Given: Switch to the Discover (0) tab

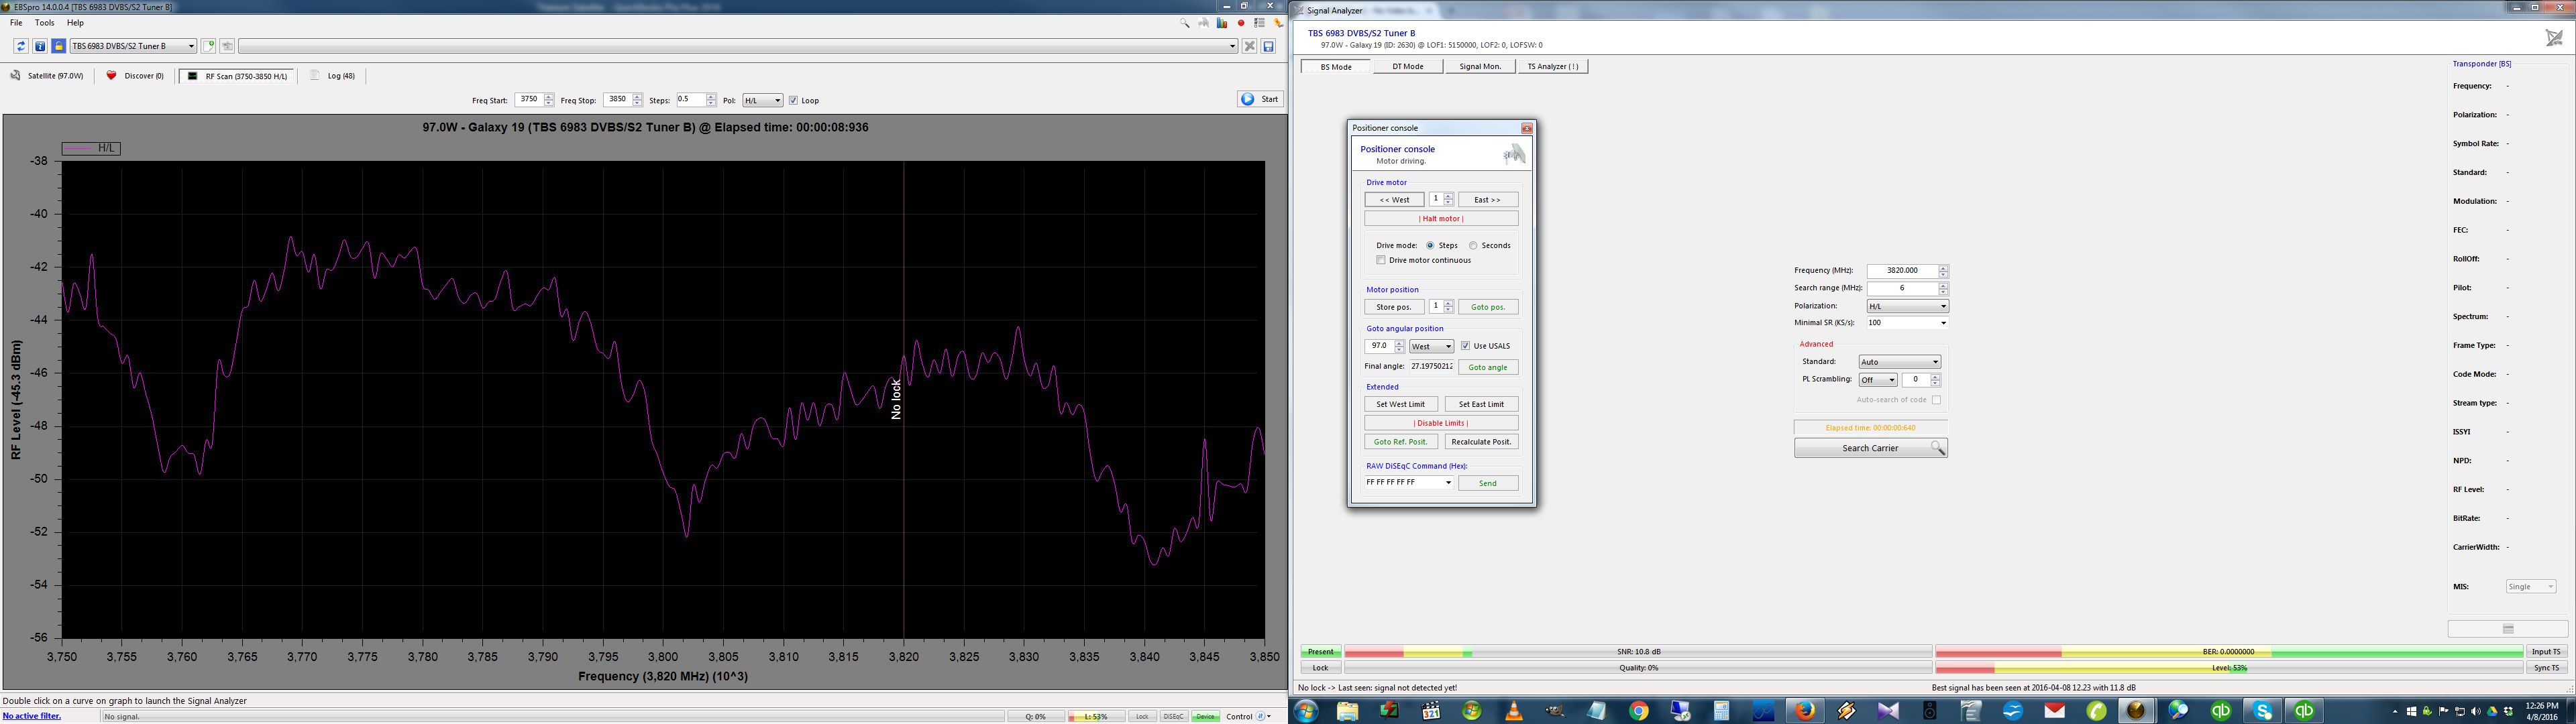Looking at the screenshot, I should (135, 76).
